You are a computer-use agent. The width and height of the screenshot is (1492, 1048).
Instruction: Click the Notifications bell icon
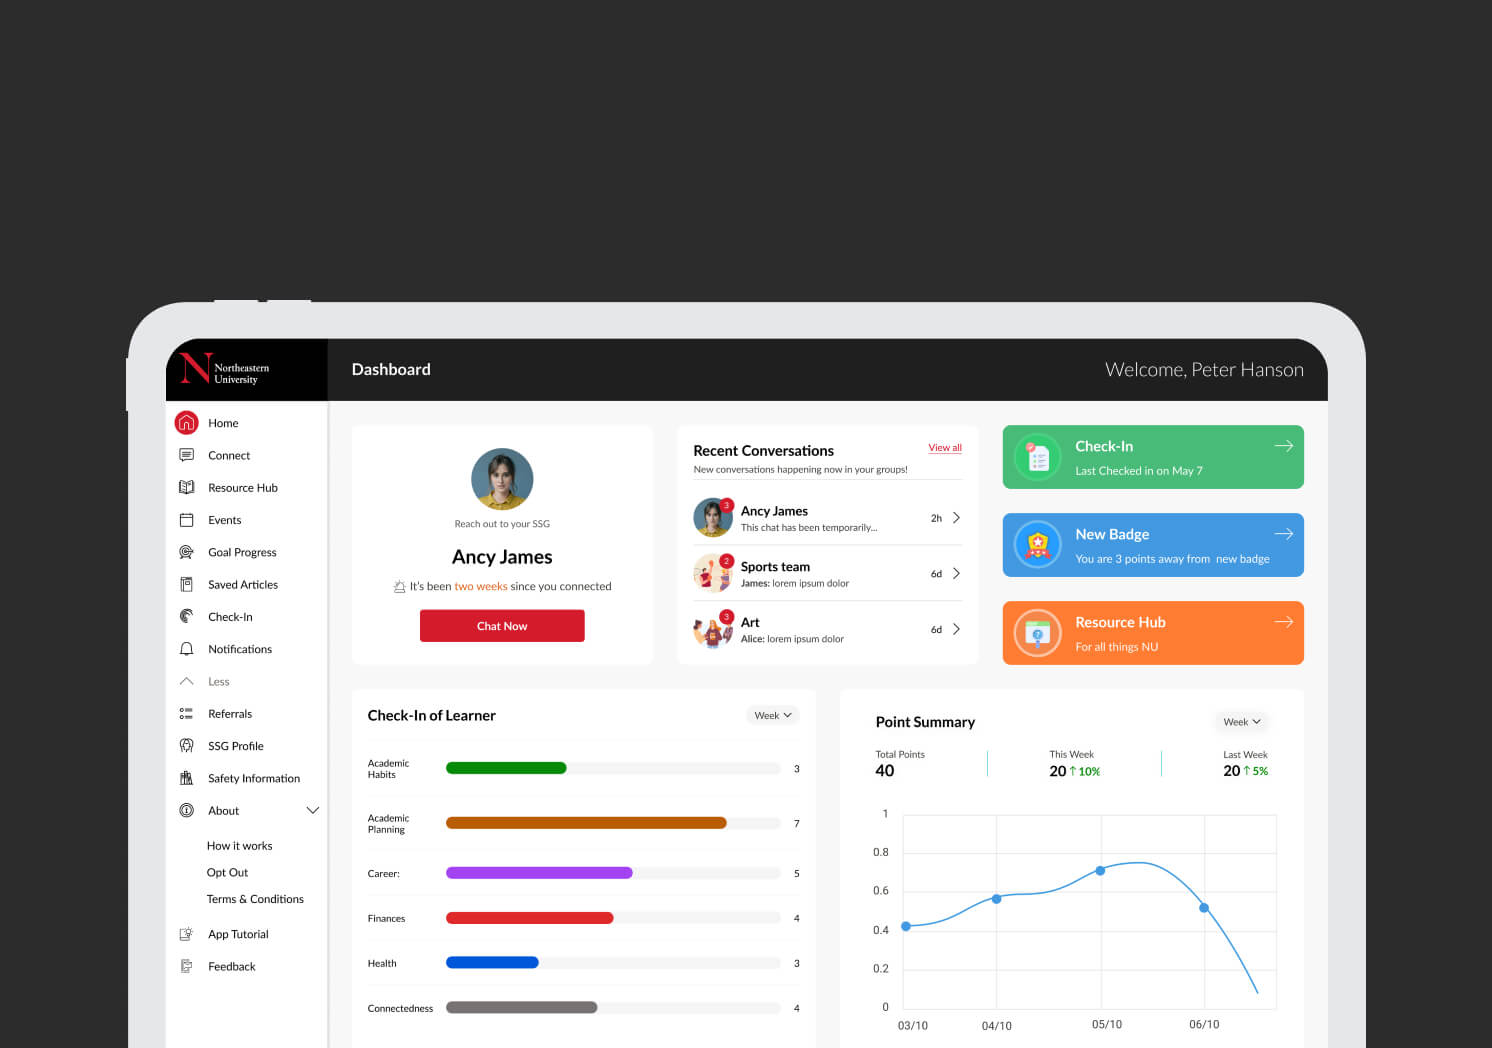tap(186, 649)
